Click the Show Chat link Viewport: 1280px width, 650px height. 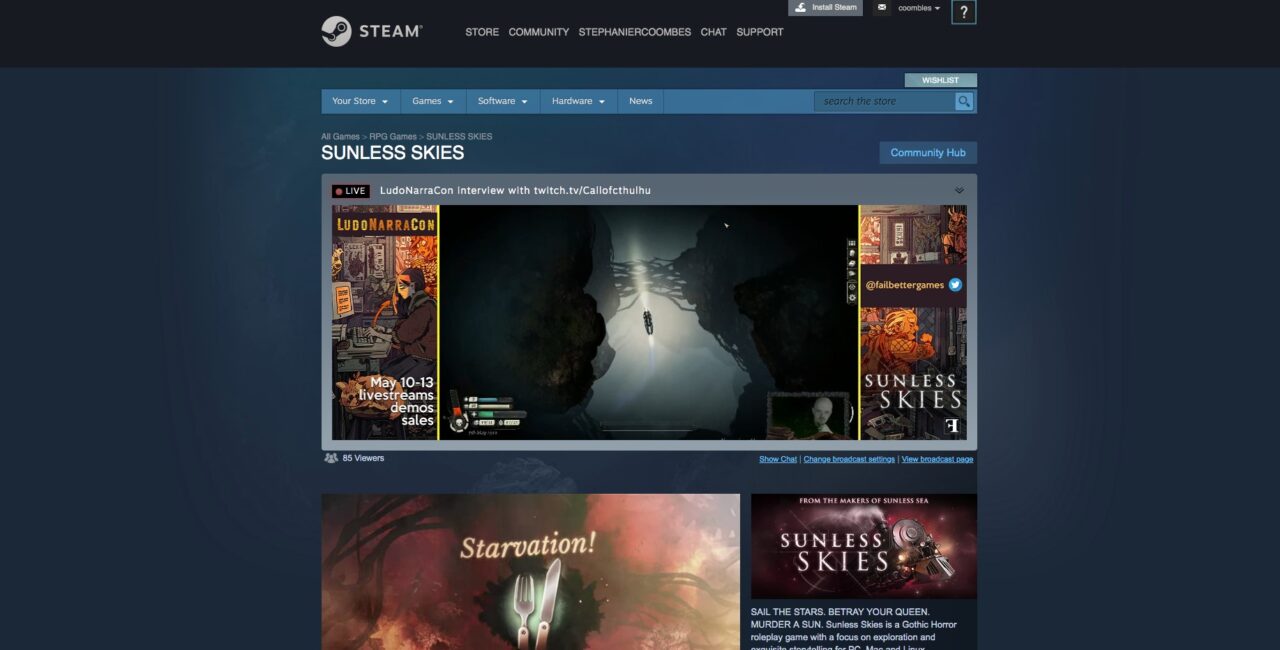point(777,459)
